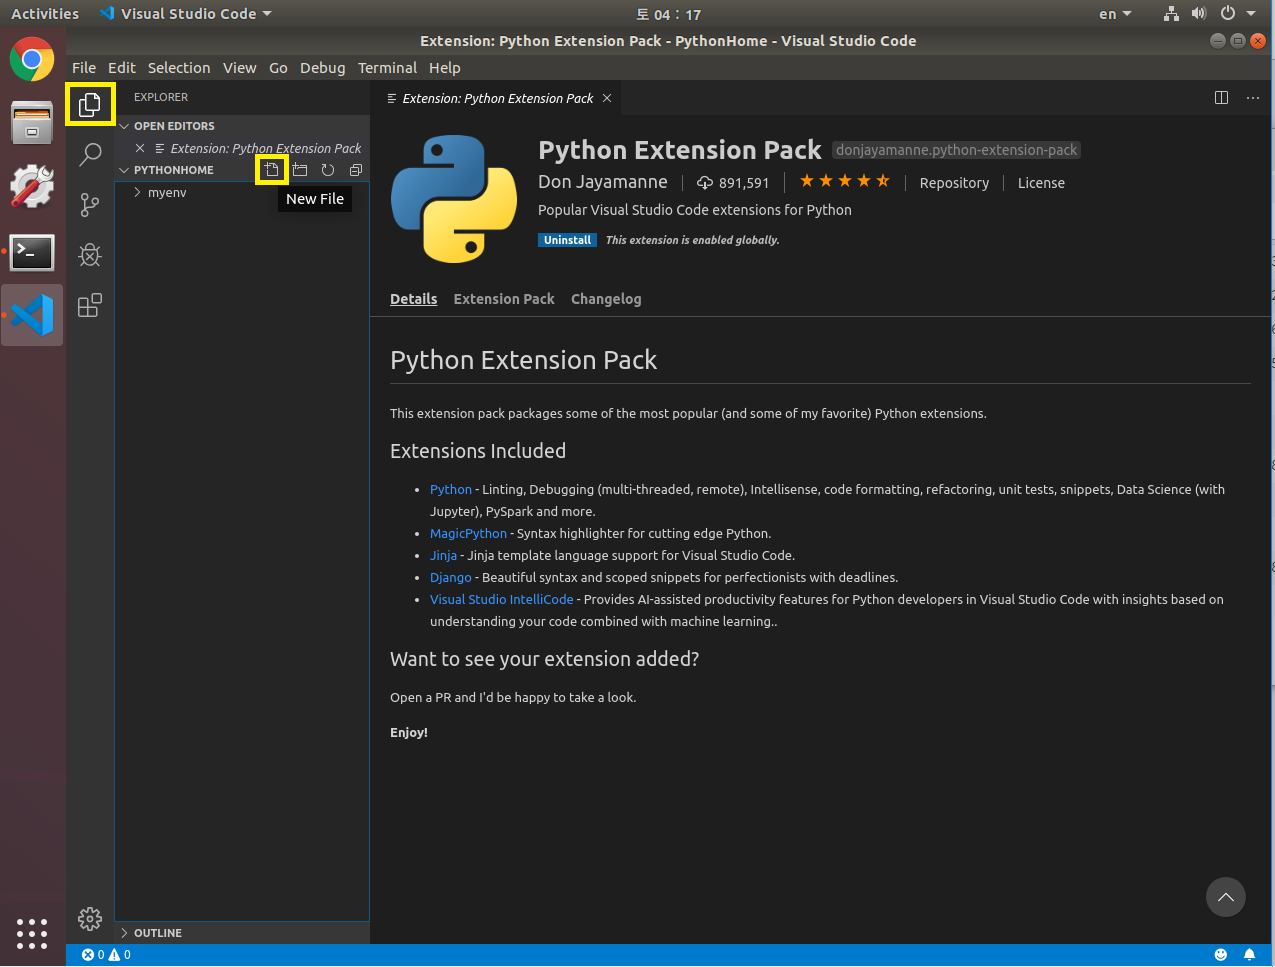1275x967 pixels.
Task: Open notifications bell in status bar
Action: [1249, 955]
